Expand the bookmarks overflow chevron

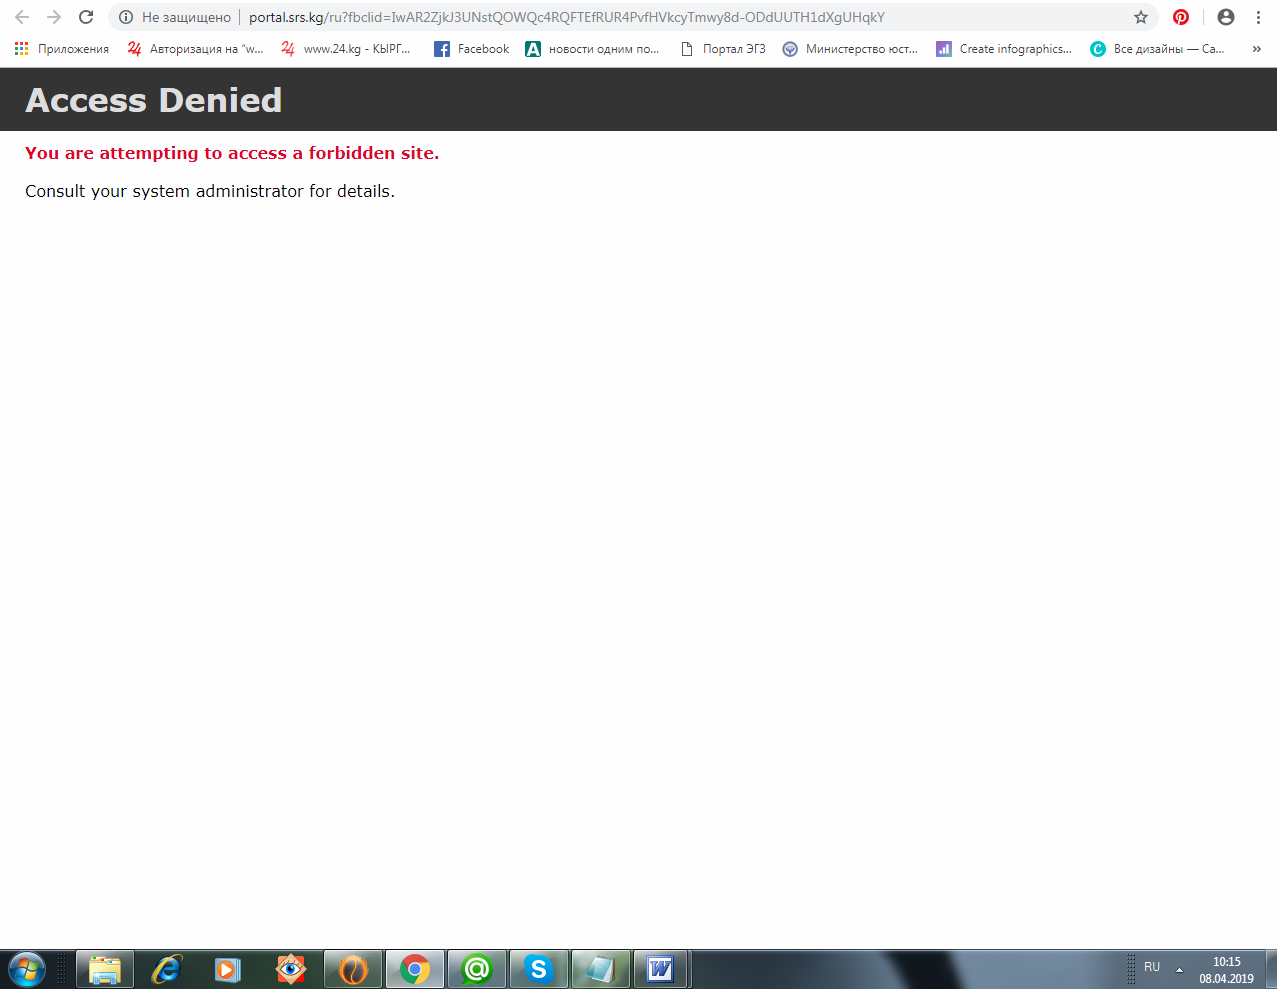click(1257, 49)
